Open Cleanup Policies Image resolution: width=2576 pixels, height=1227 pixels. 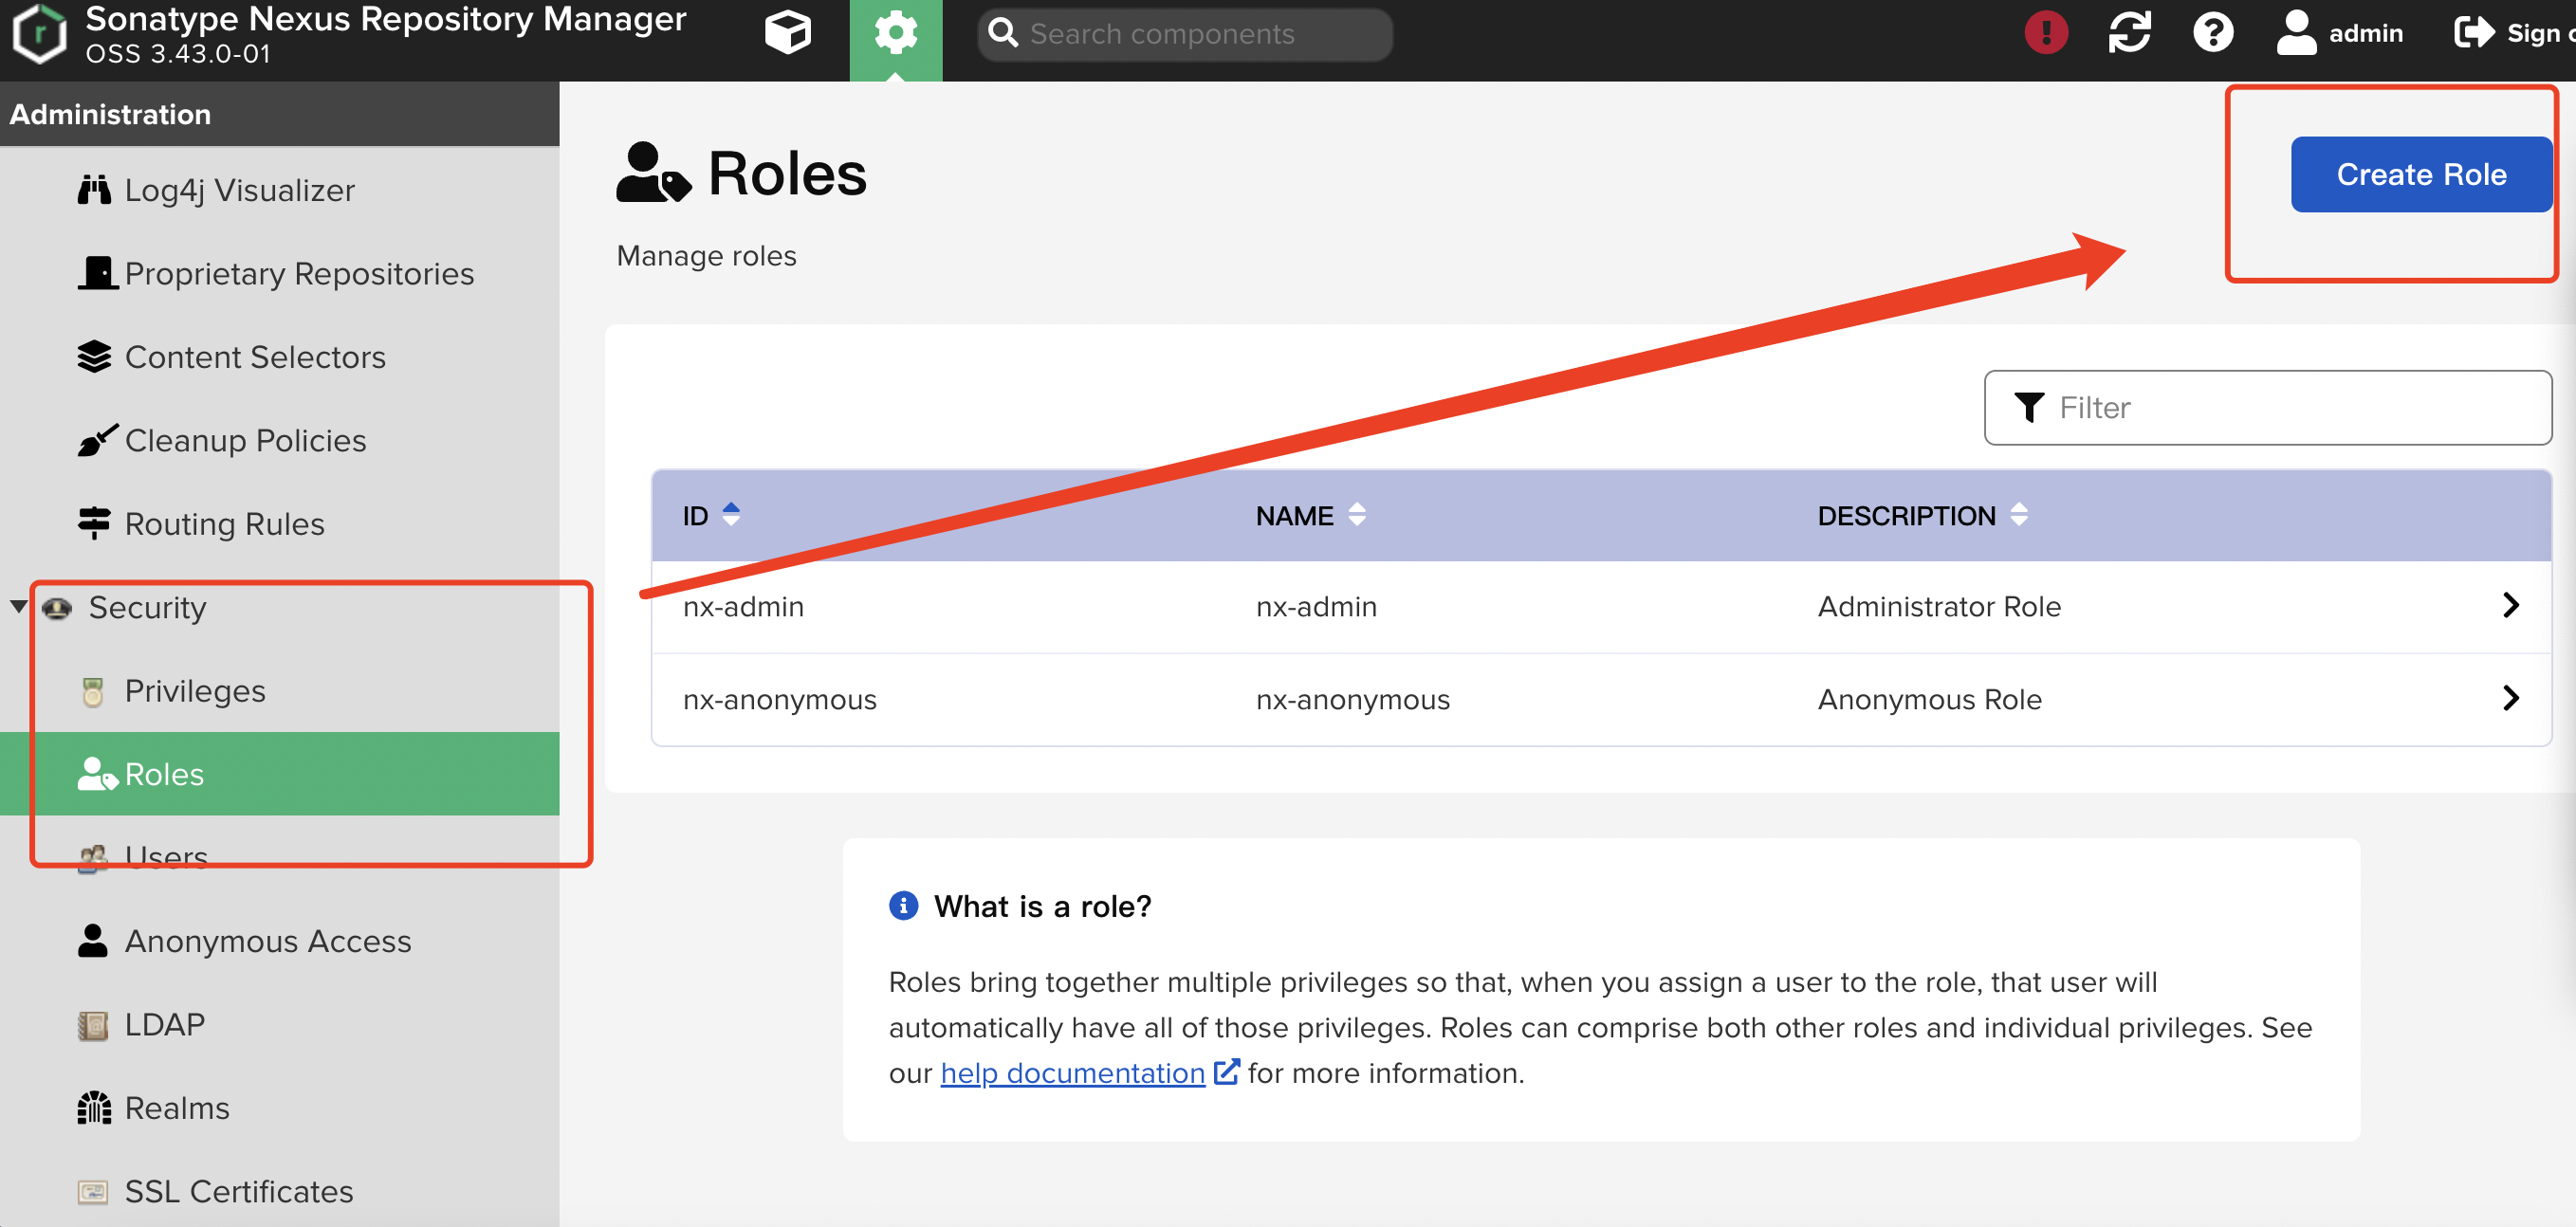pos(245,440)
